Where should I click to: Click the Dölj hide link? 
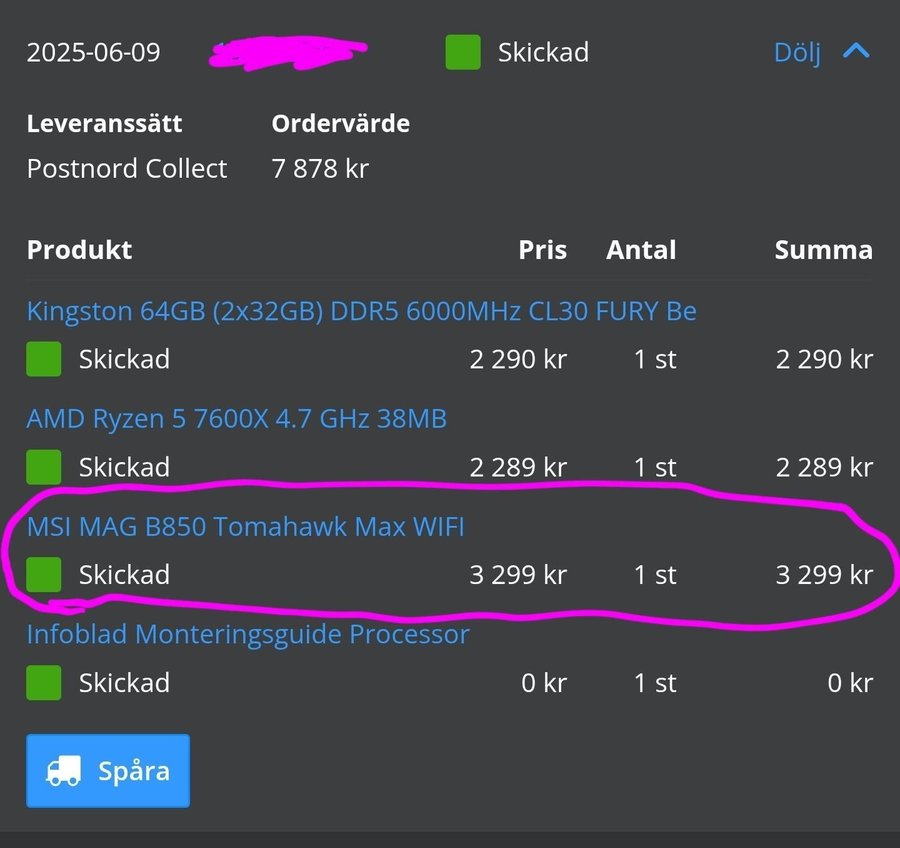(x=797, y=52)
